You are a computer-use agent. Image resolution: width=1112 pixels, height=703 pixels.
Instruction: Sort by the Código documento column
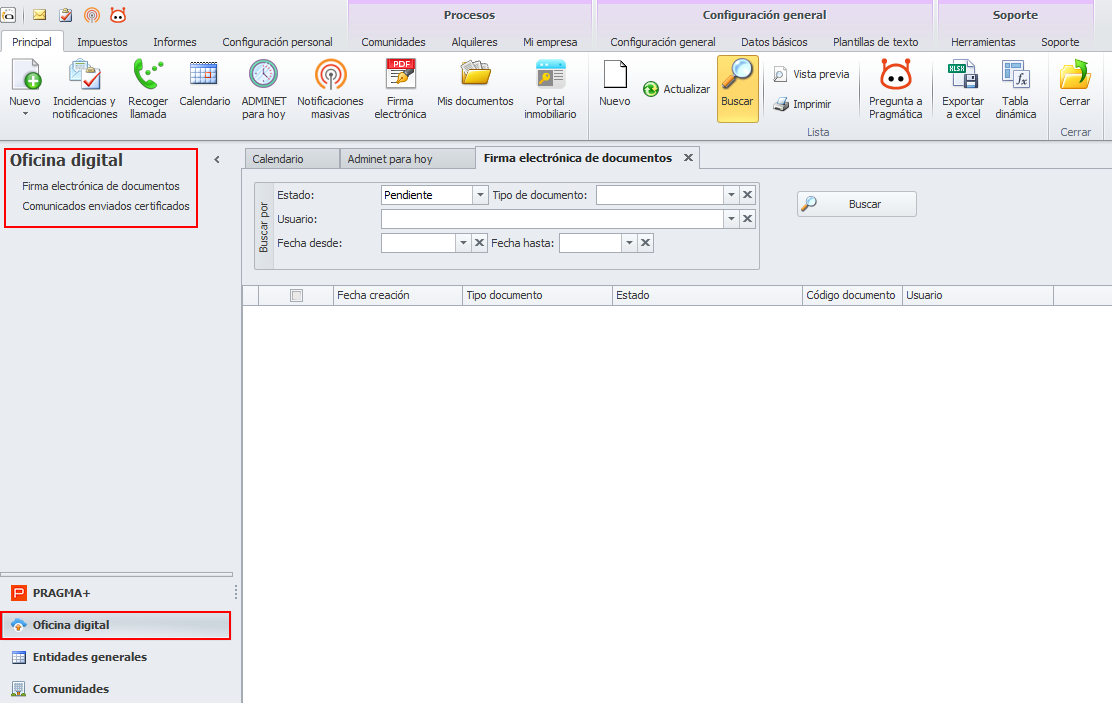[852, 296]
